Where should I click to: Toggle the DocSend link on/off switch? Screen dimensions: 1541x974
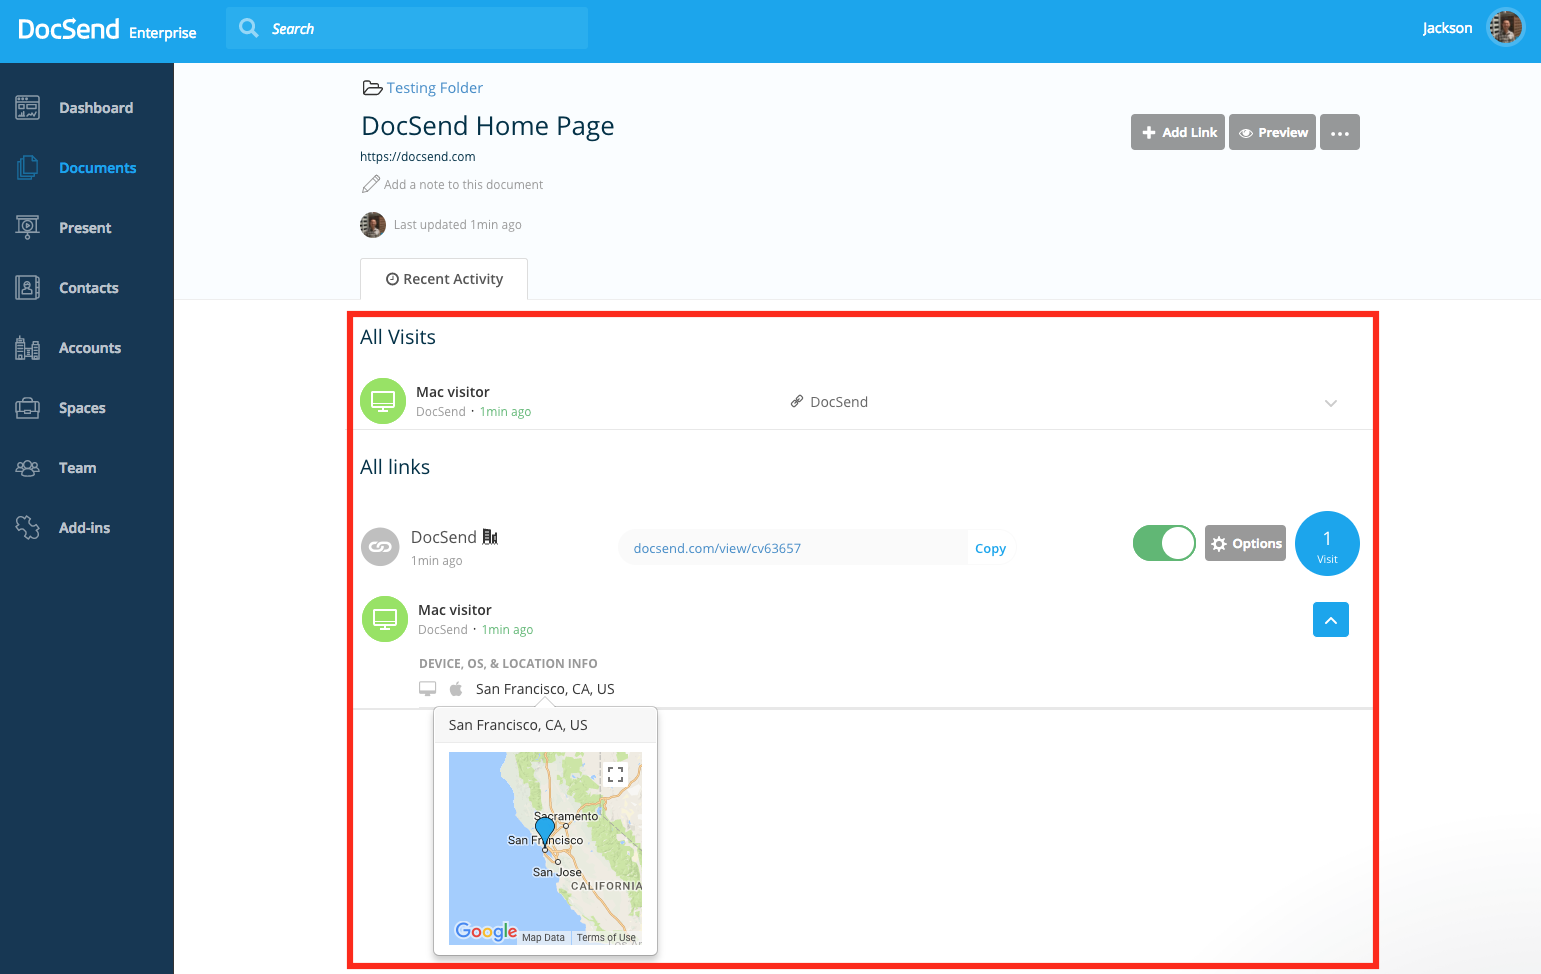pos(1164,543)
